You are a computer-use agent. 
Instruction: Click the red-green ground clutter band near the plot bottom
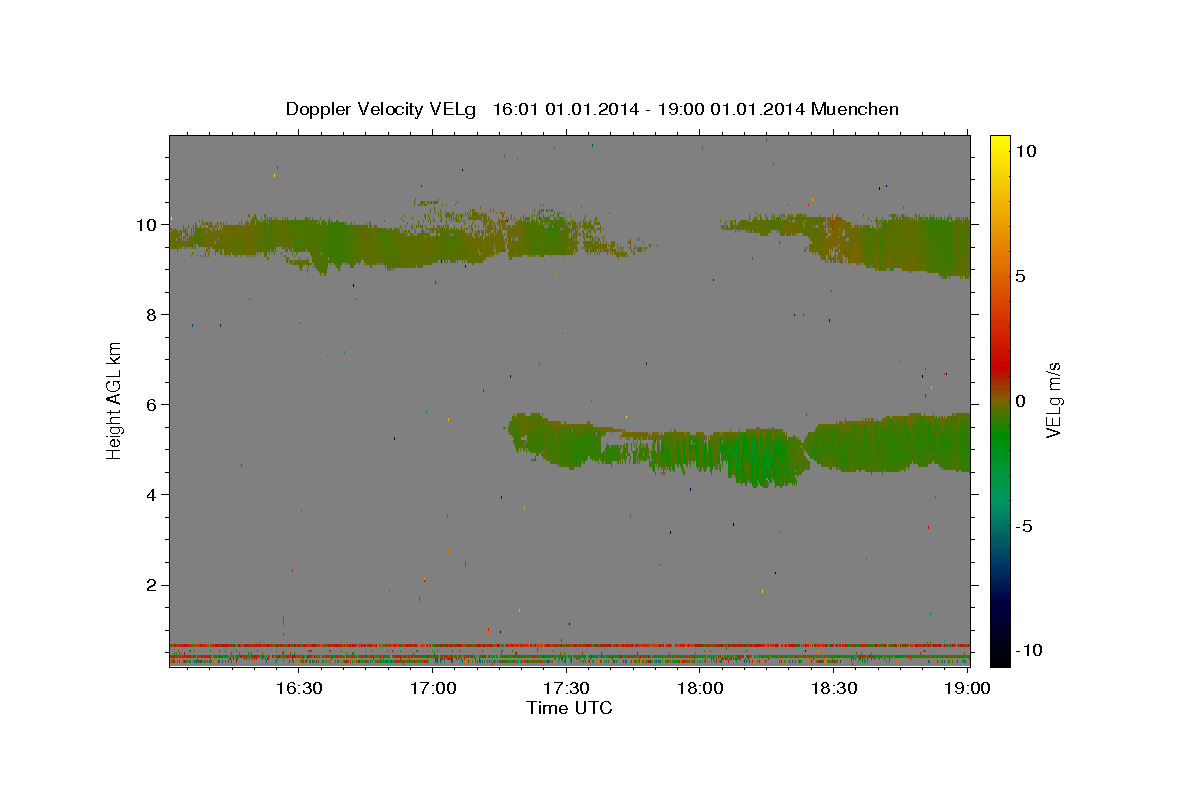click(569, 653)
